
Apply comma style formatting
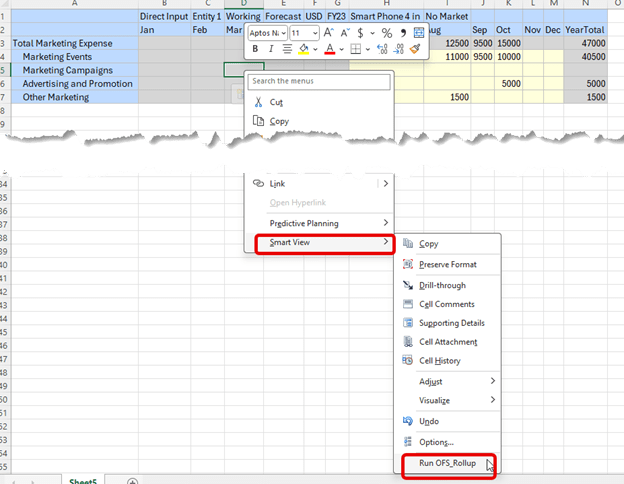pos(403,33)
